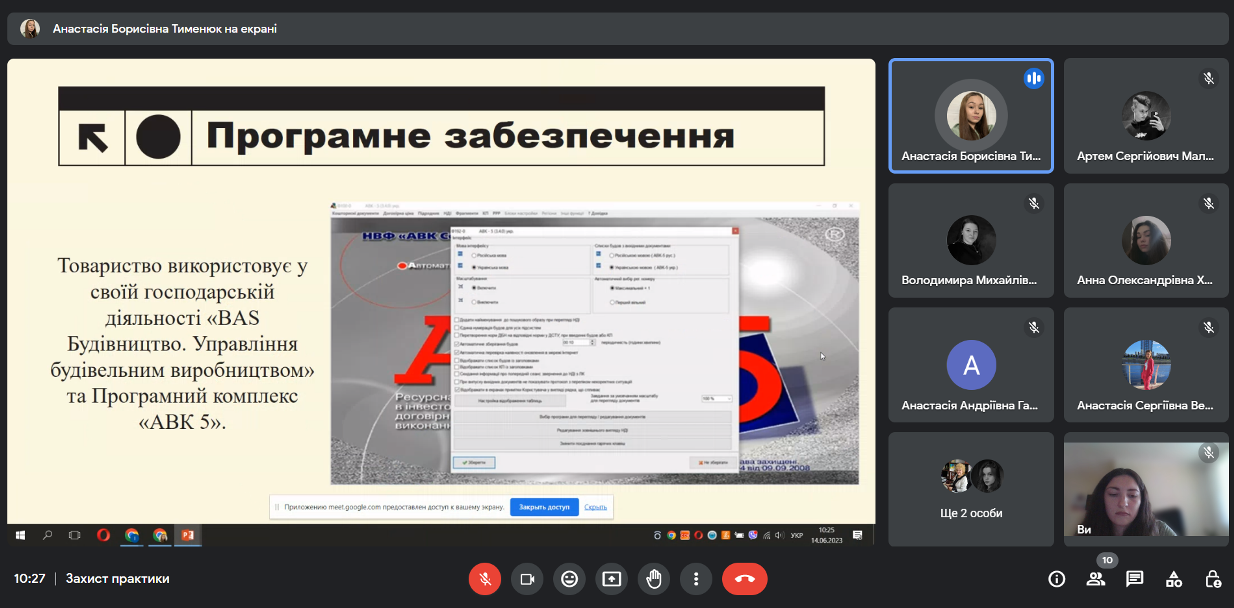The height and width of the screenshot is (608, 1234).
Task: Open the emoji reactions picker
Action: pyautogui.click(x=569, y=578)
